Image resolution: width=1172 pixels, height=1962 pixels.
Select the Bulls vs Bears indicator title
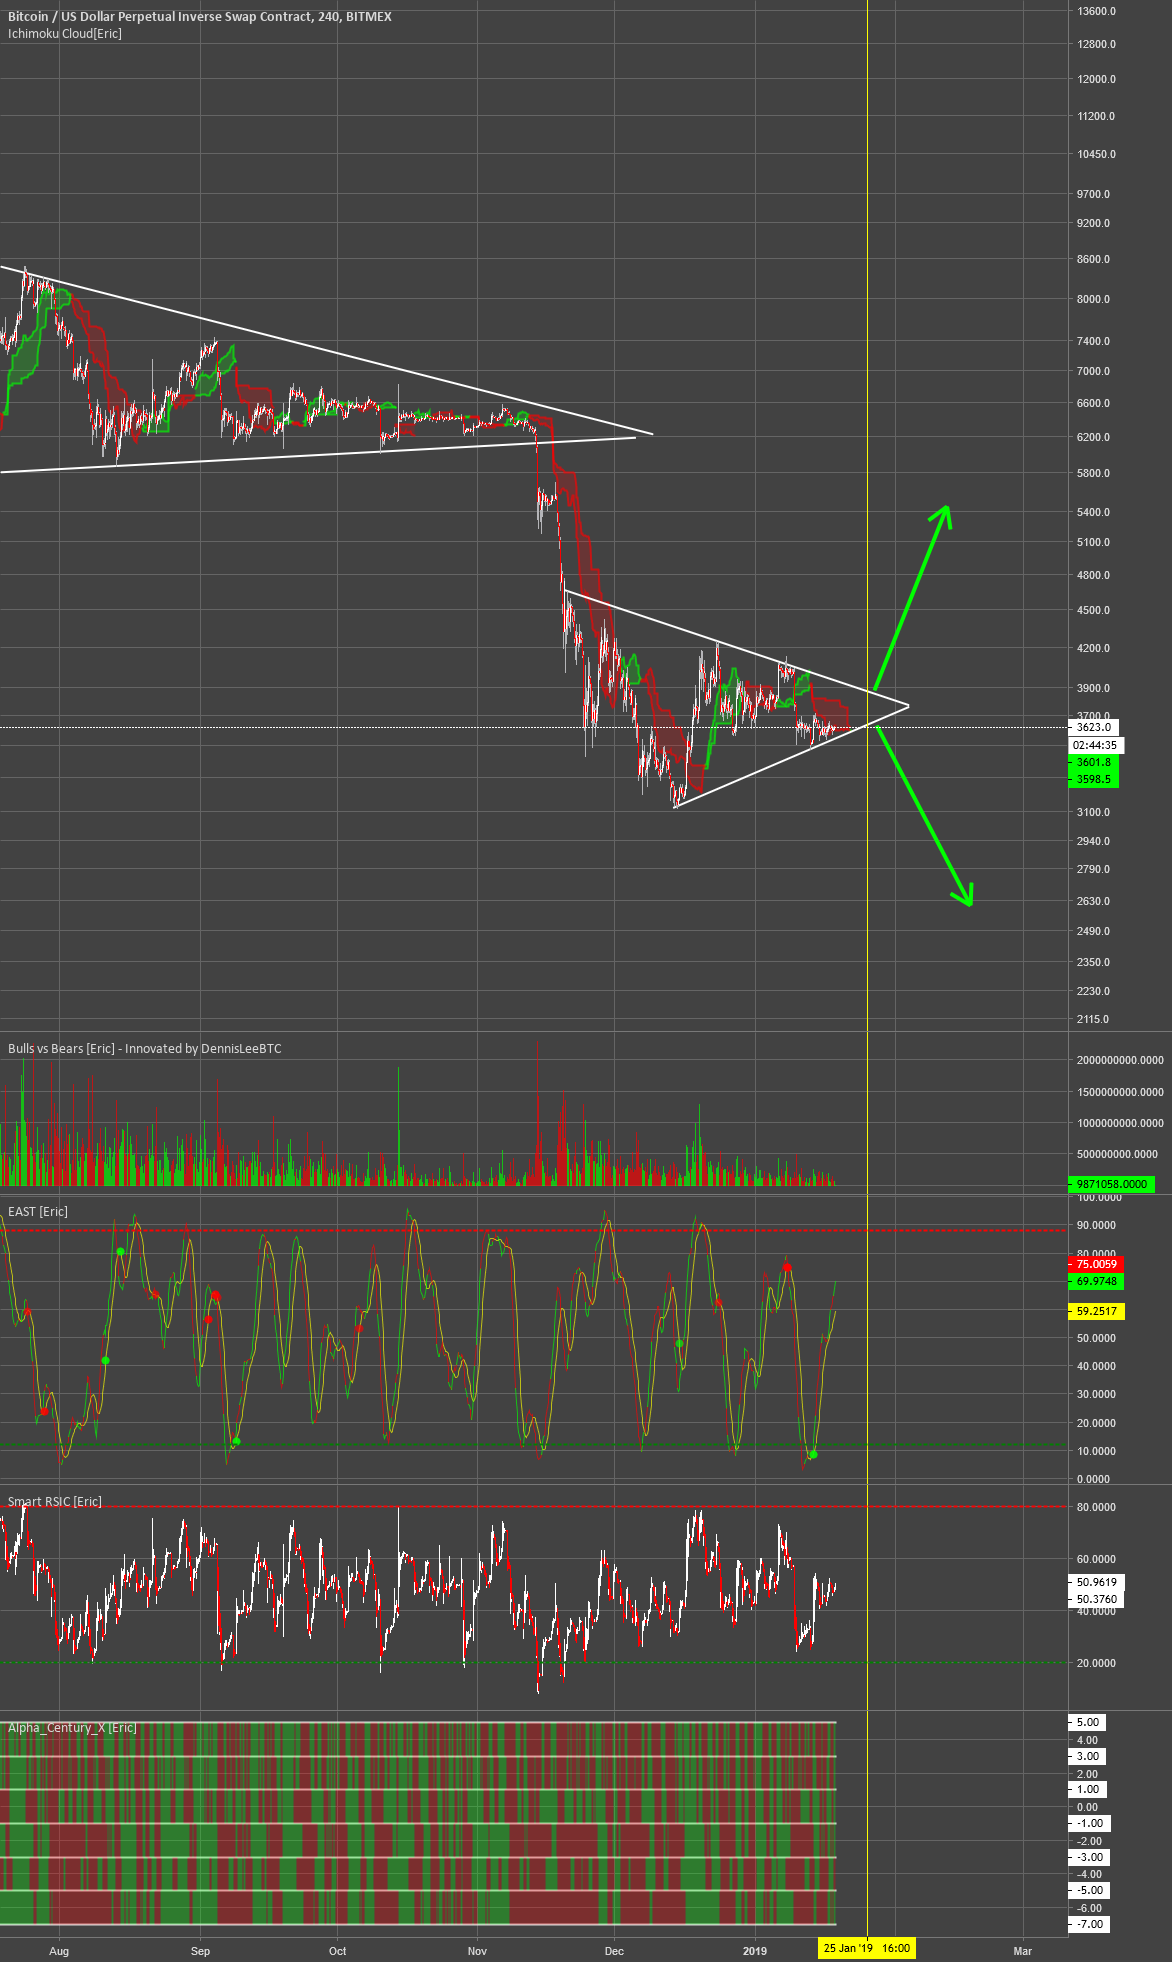point(145,1048)
